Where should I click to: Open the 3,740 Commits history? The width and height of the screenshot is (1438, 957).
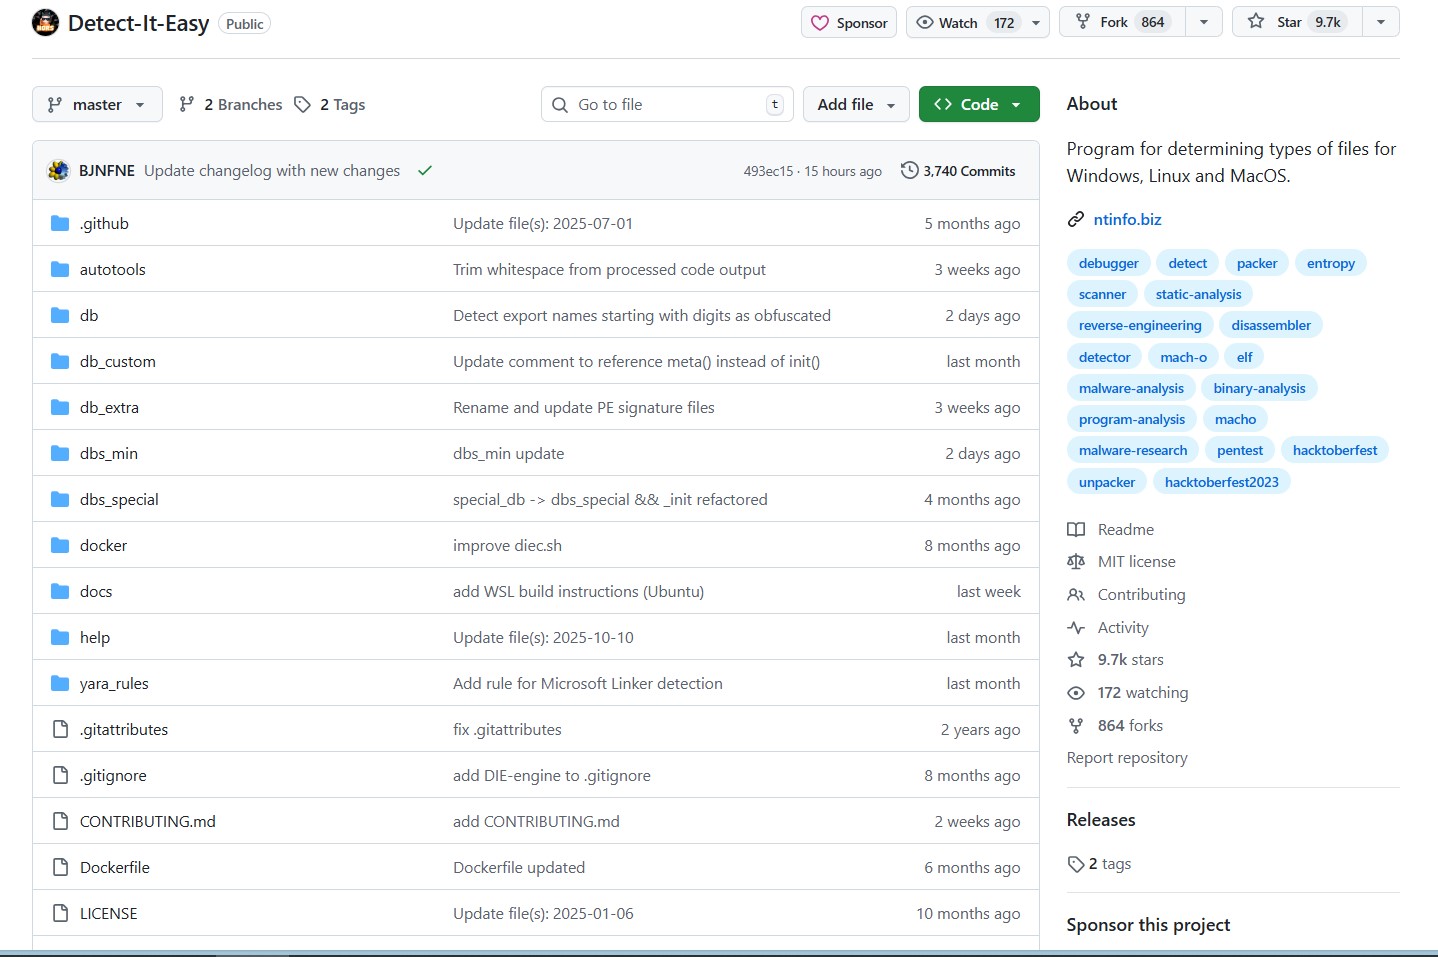[x=958, y=171]
